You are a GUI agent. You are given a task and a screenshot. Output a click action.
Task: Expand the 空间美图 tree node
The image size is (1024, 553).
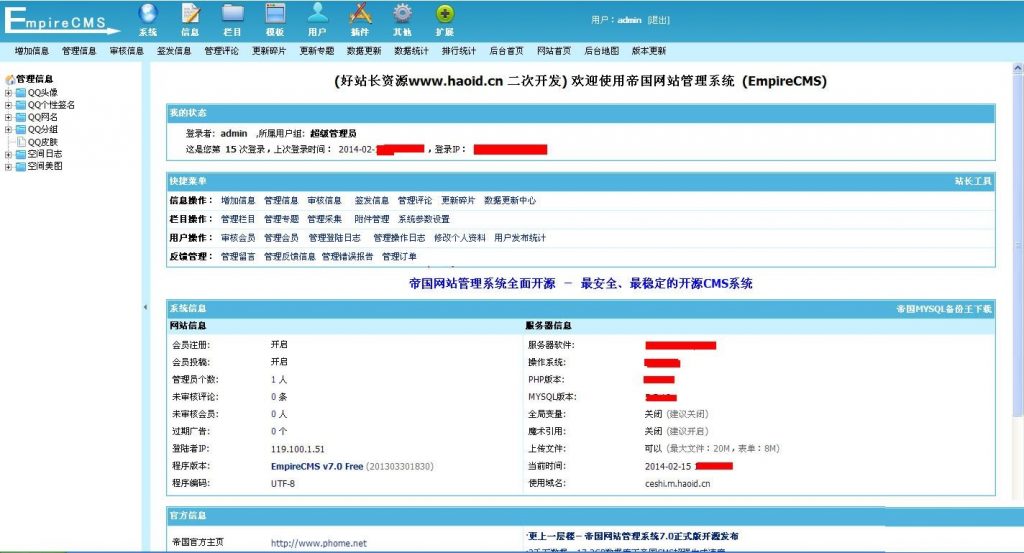click(8, 167)
